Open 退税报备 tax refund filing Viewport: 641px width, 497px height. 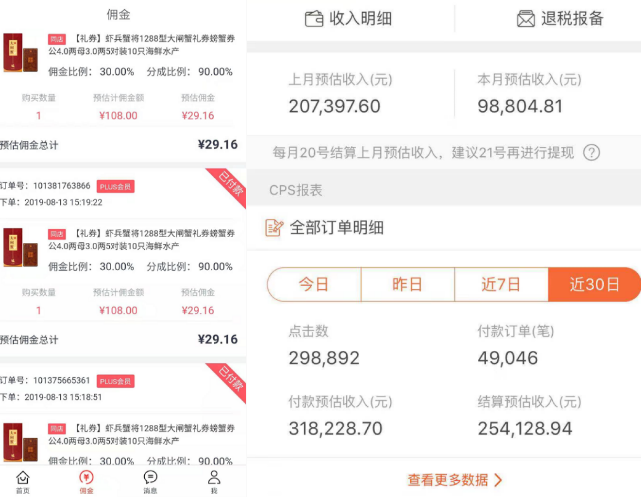(x=572, y=19)
